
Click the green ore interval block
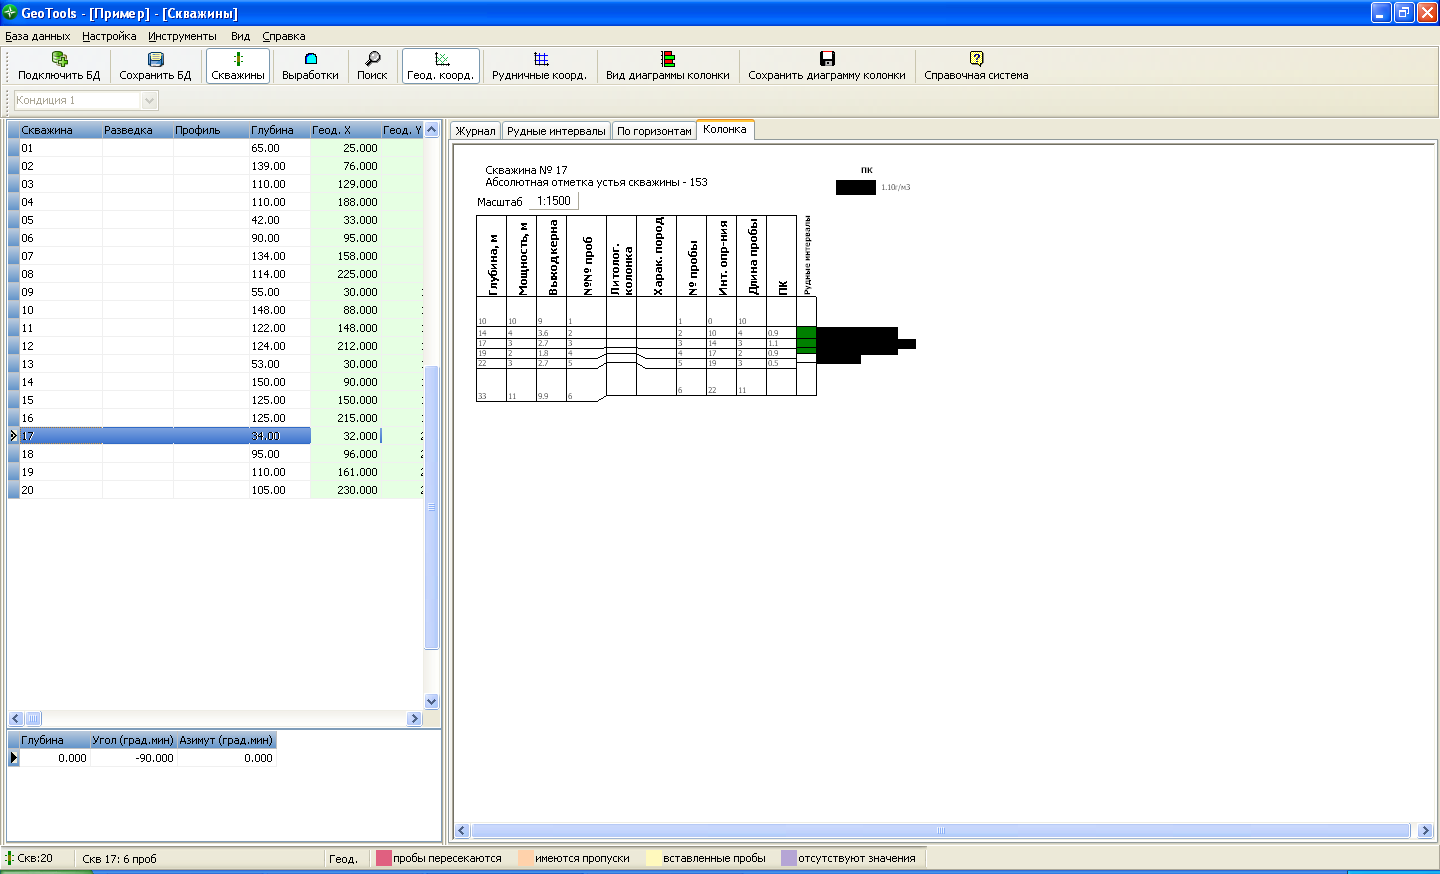point(806,339)
